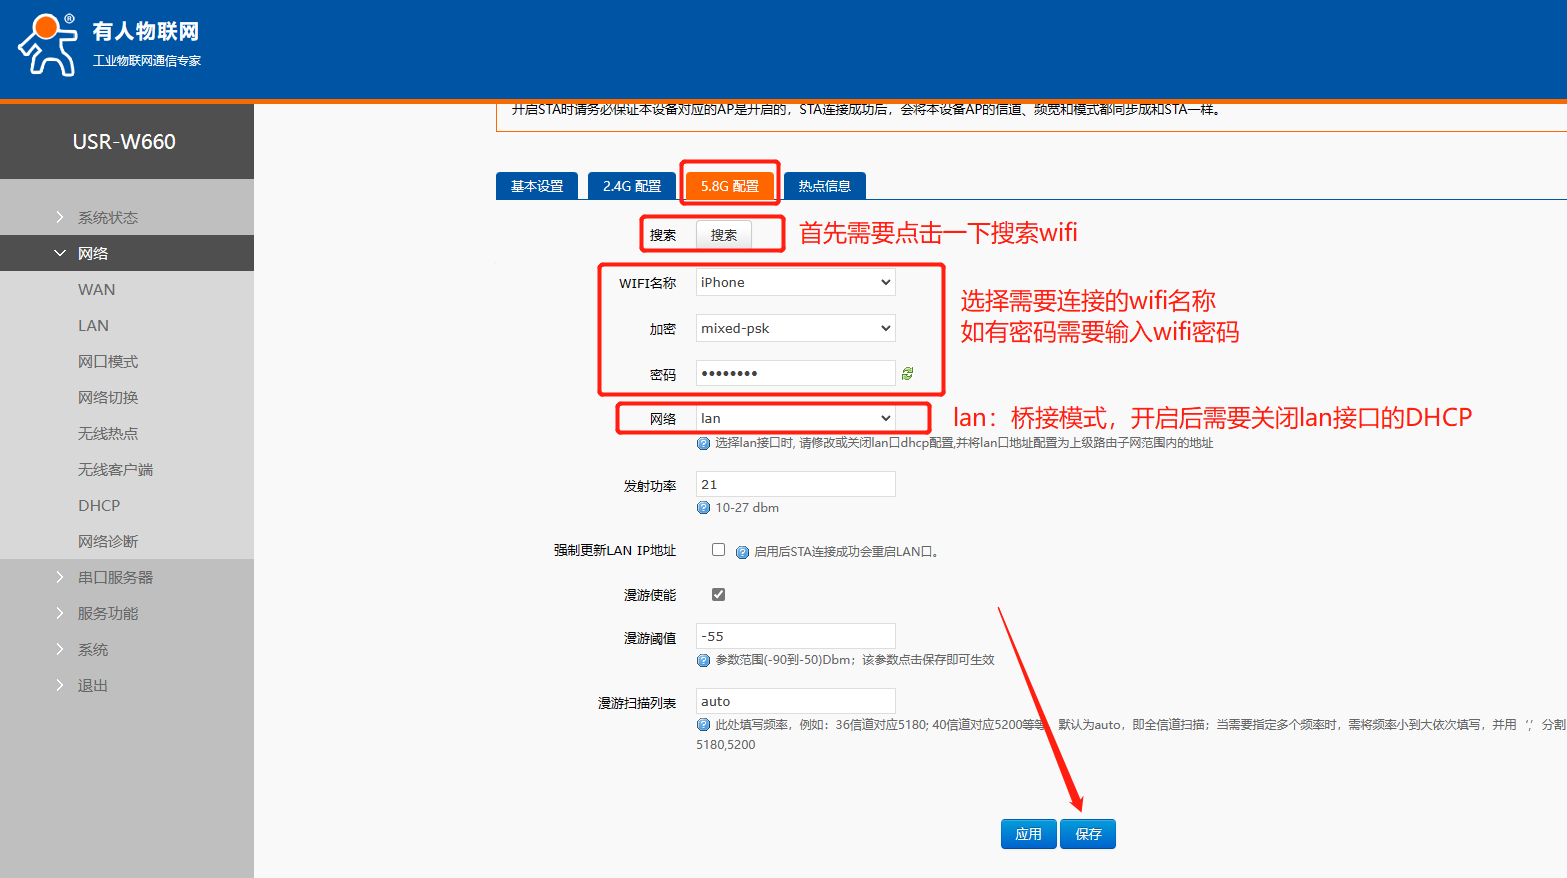Uncheck the 漫游使能 checkbox

(718, 594)
